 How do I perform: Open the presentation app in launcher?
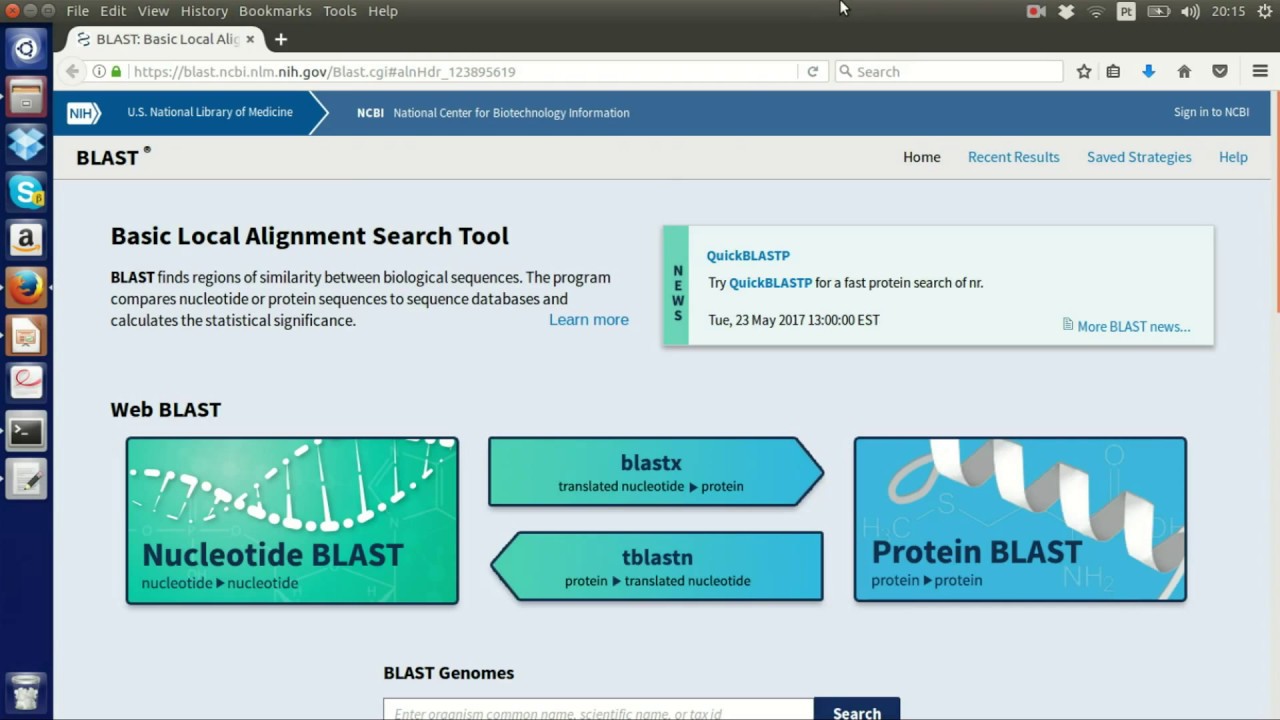[x=26, y=337]
